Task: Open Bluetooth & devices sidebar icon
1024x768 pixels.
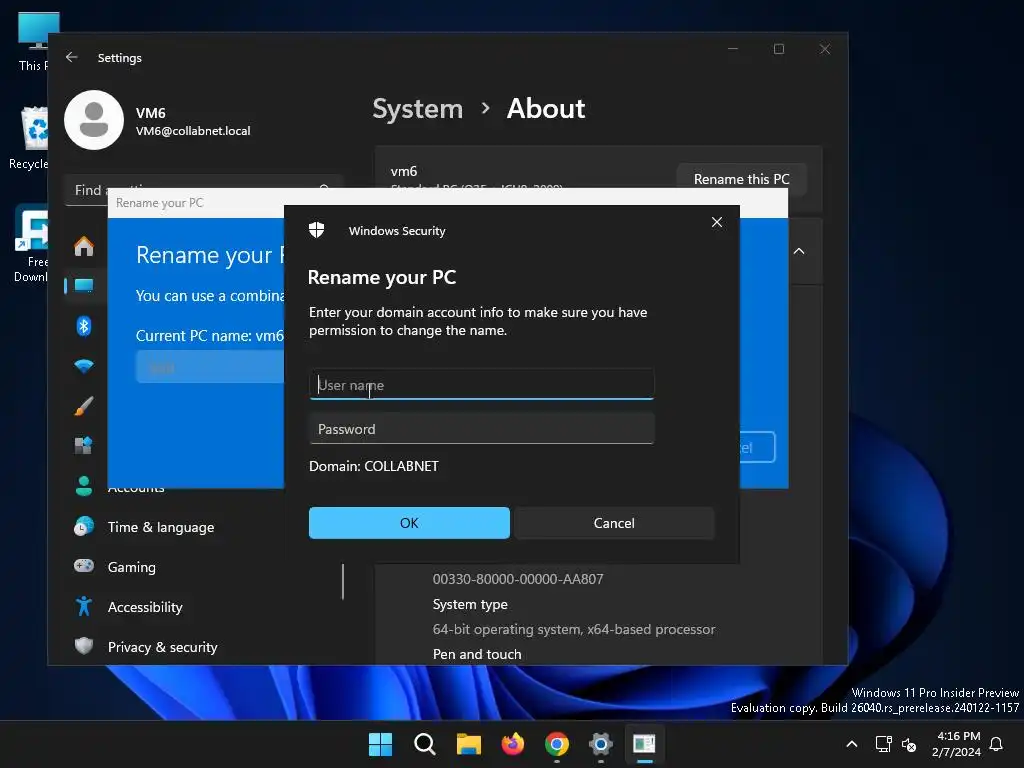Action: tap(84, 326)
